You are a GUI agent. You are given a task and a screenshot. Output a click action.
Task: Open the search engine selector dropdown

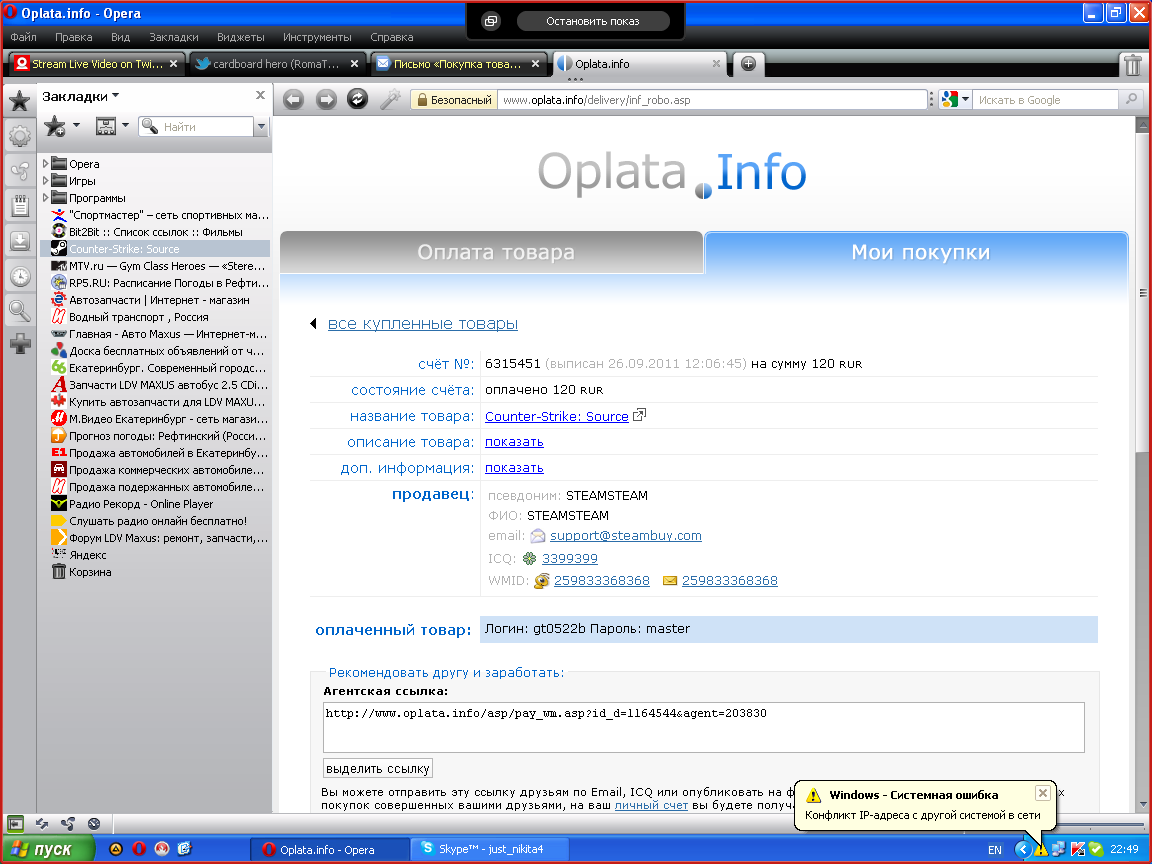click(x=965, y=99)
